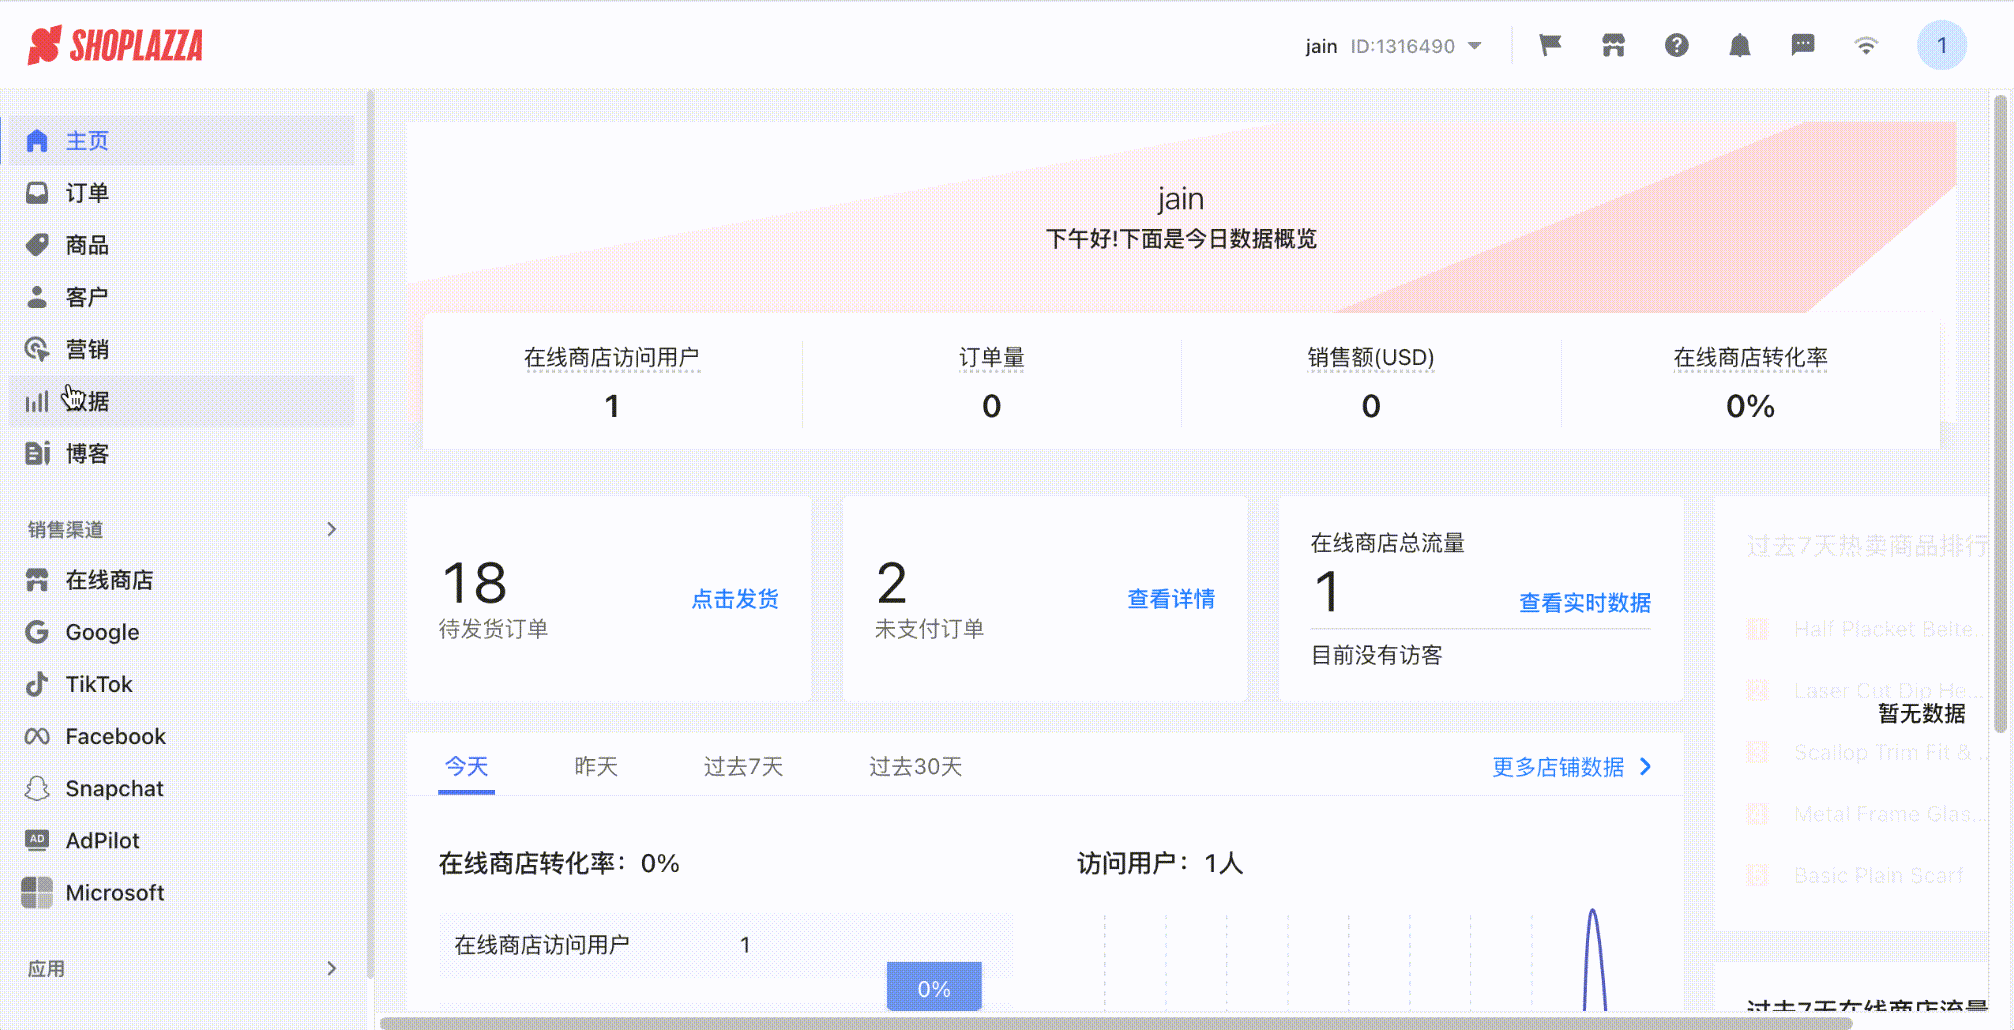Open the 订单 (Orders) section

click(x=86, y=193)
